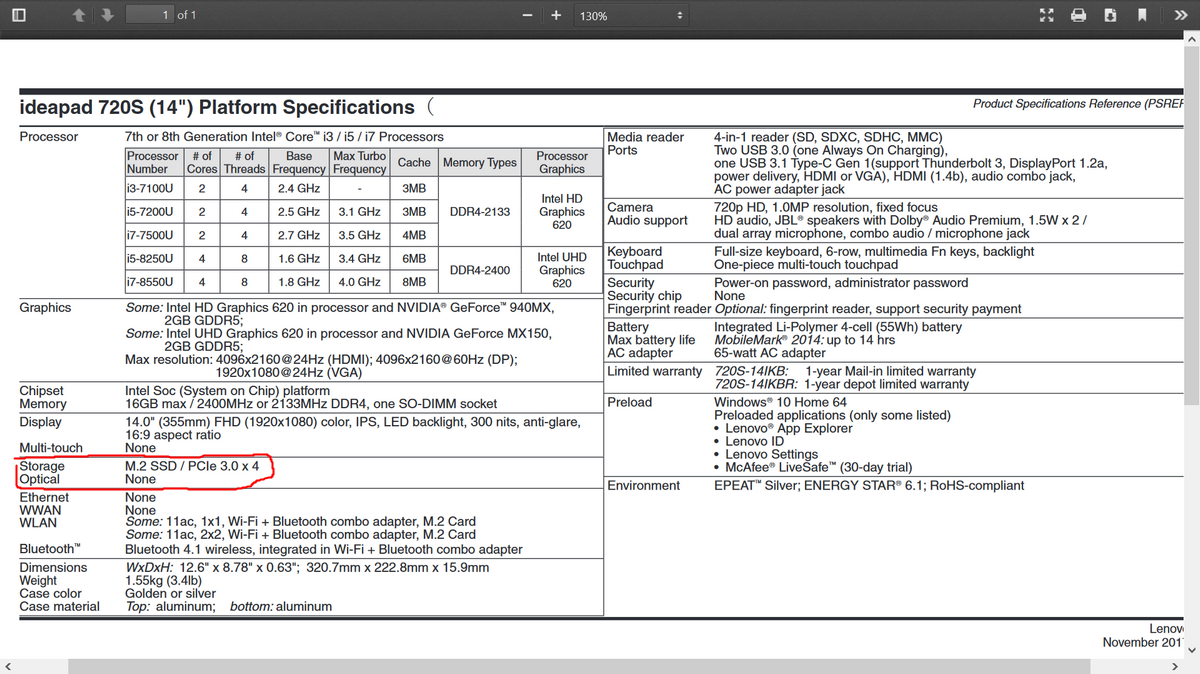Click the 'DDR4-2133' memory type cell
This screenshot has width=1200, height=674.
[x=480, y=212]
